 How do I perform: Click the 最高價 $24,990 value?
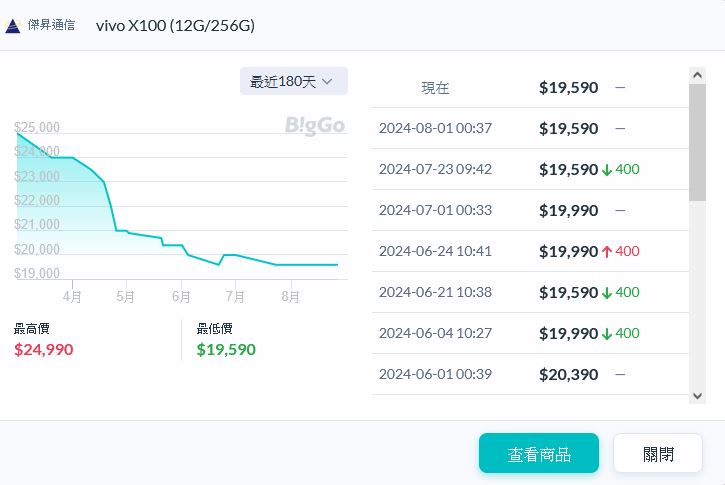tap(44, 350)
